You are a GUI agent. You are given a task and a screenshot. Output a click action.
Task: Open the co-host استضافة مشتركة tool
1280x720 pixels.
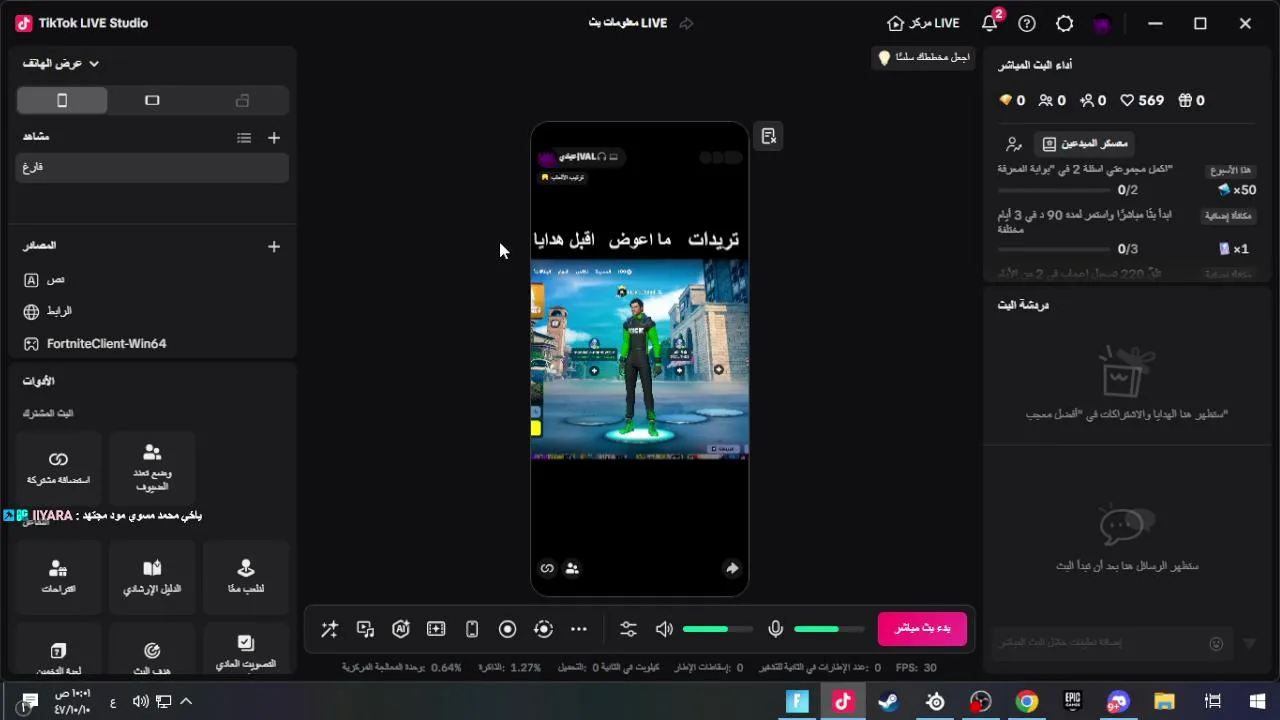tap(58, 467)
